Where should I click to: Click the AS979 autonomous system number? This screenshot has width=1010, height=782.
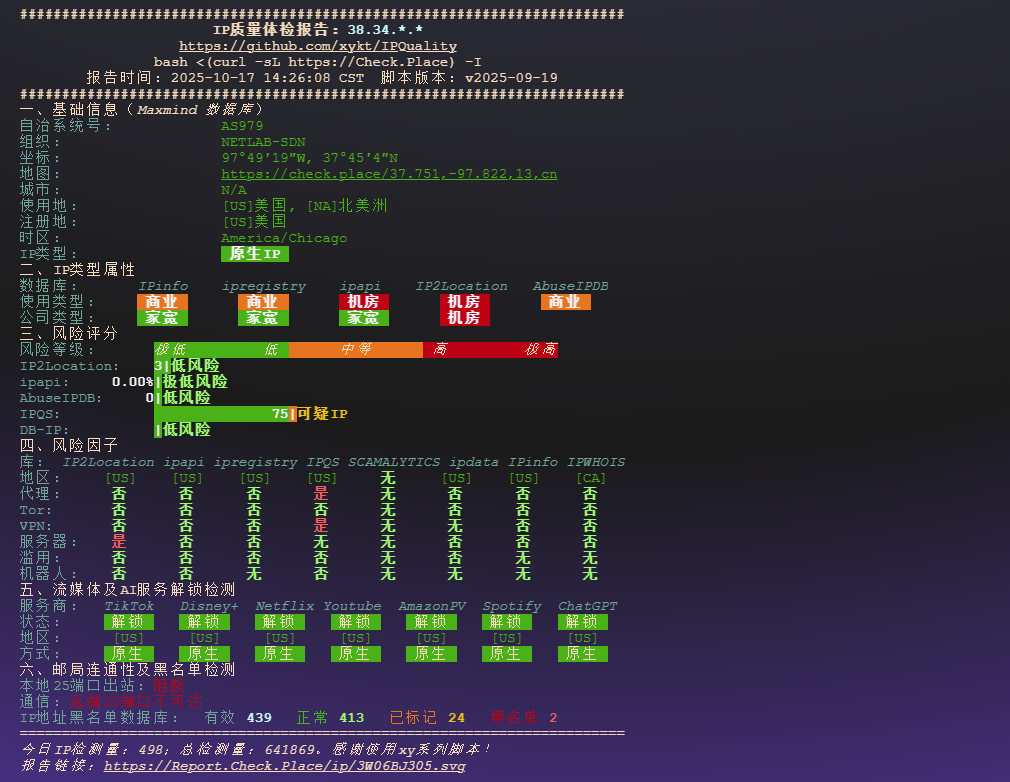click(242, 126)
